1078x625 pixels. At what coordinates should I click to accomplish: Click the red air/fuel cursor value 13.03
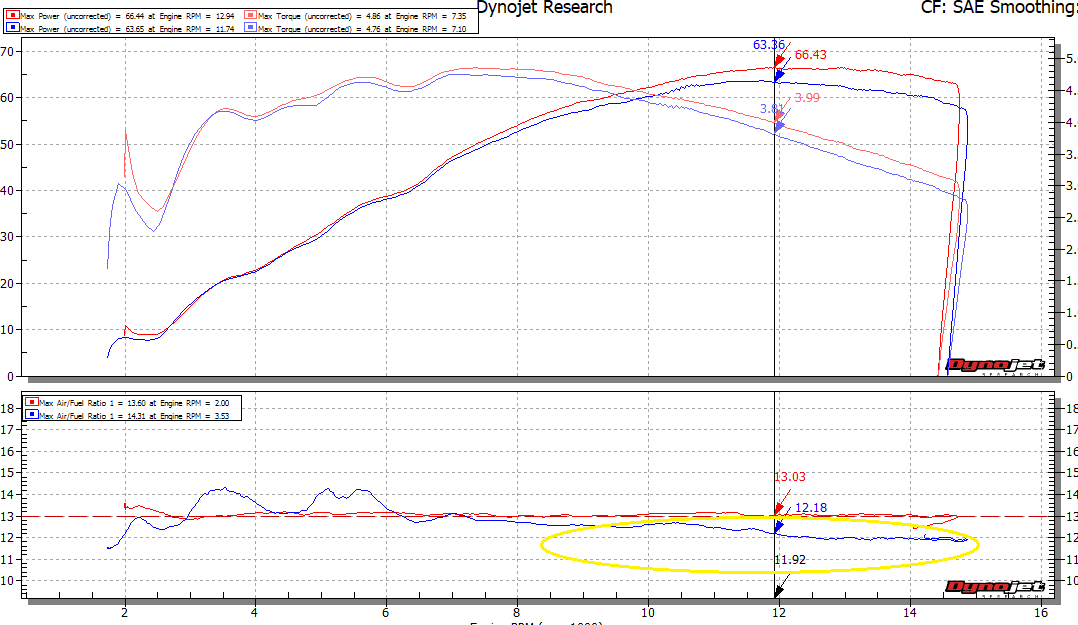click(789, 476)
